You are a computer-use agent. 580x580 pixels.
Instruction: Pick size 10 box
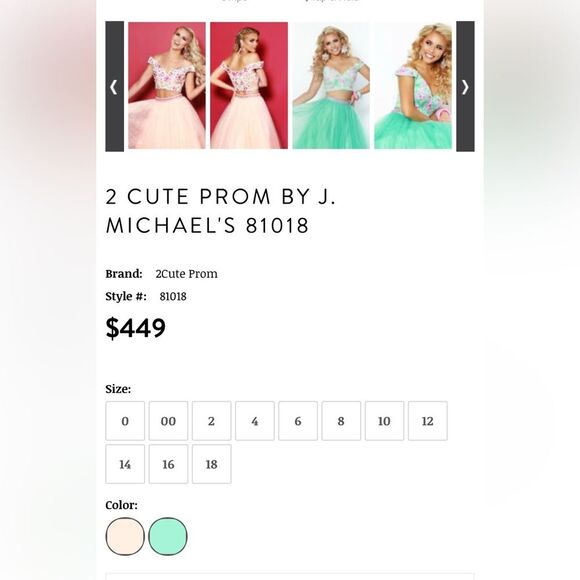tap(384, 421)
